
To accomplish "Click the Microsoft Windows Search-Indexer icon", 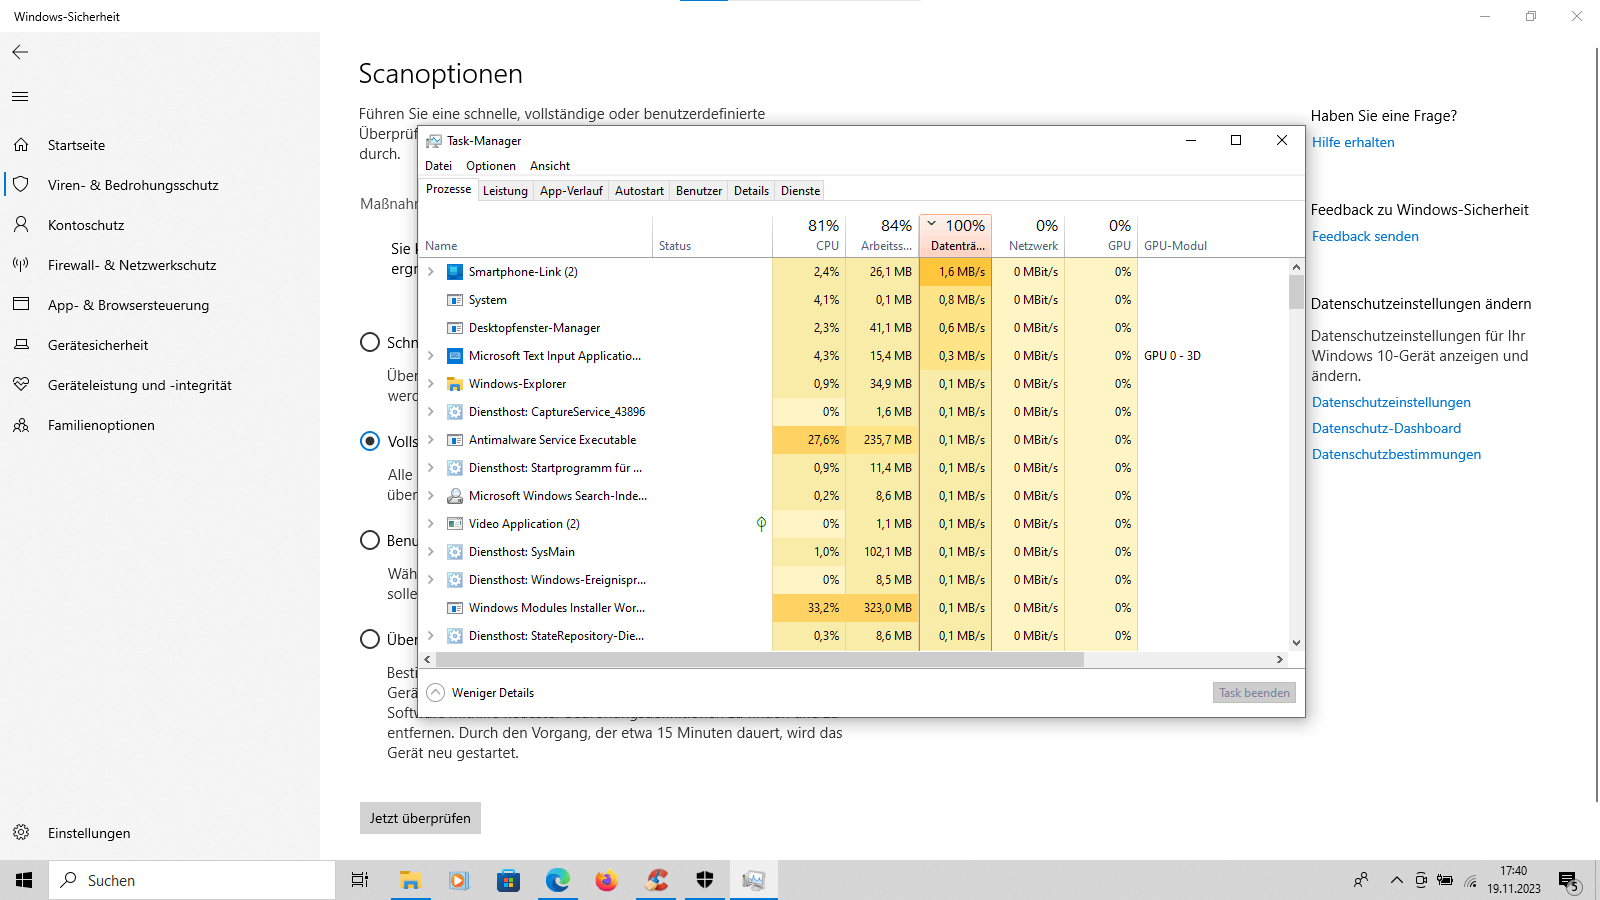I will pos(455,496).
